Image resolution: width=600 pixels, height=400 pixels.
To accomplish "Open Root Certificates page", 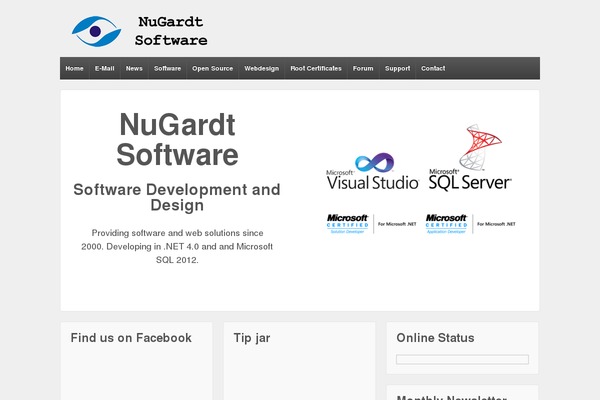I will pos(316,69).
